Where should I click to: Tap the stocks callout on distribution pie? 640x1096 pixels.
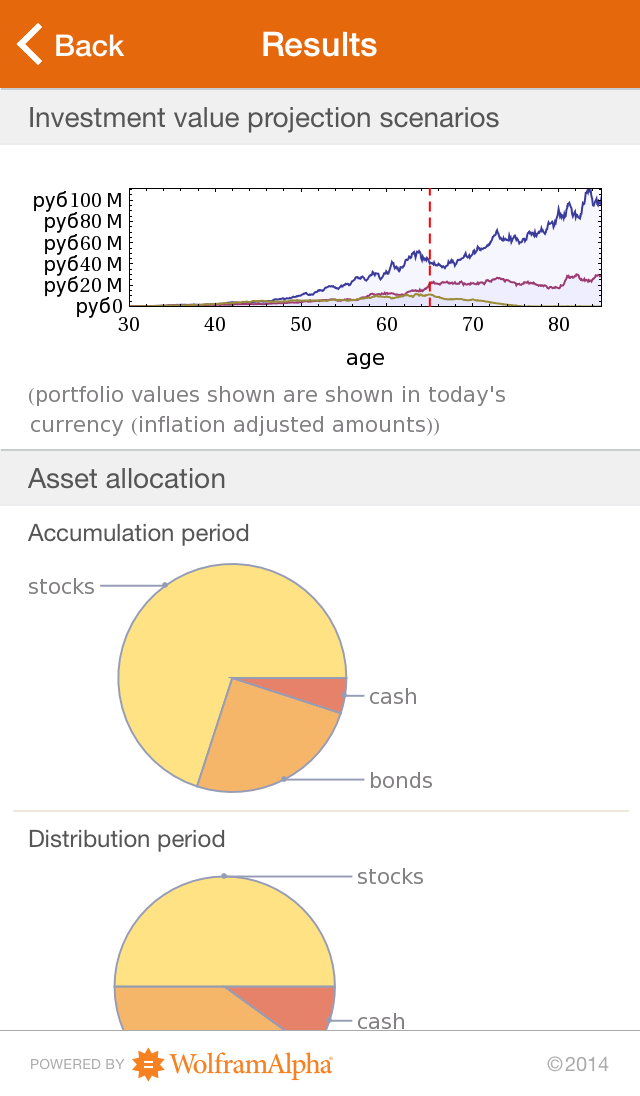[389, 876]
